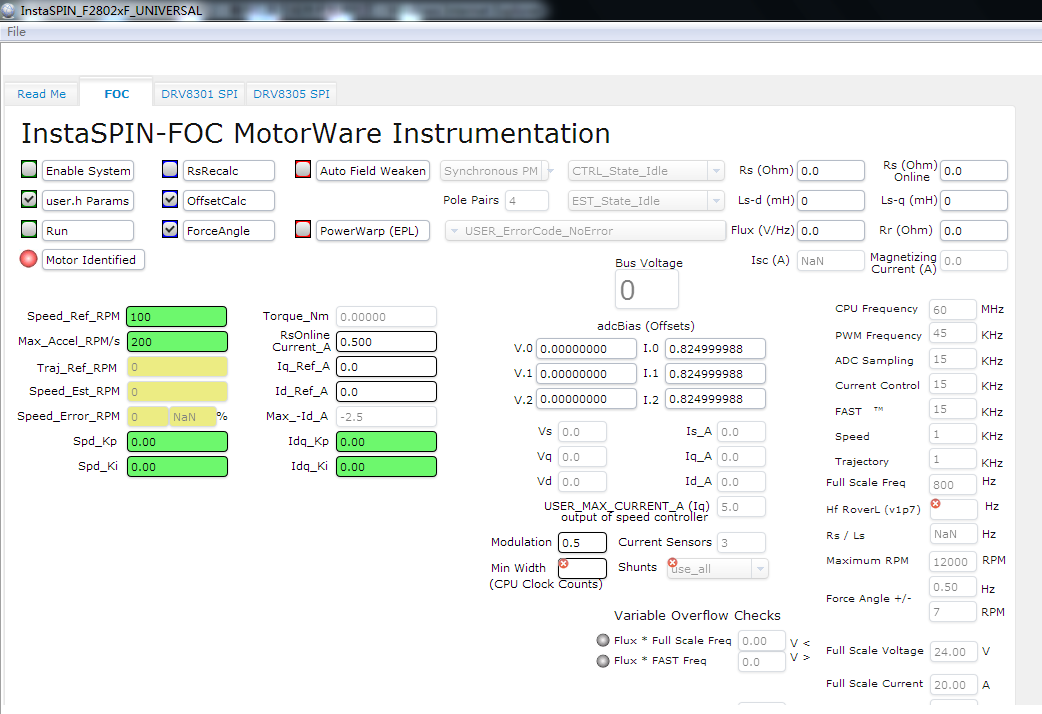Click the Id_Ref_A input field
1042x714 pixels.
coord(386,392)
